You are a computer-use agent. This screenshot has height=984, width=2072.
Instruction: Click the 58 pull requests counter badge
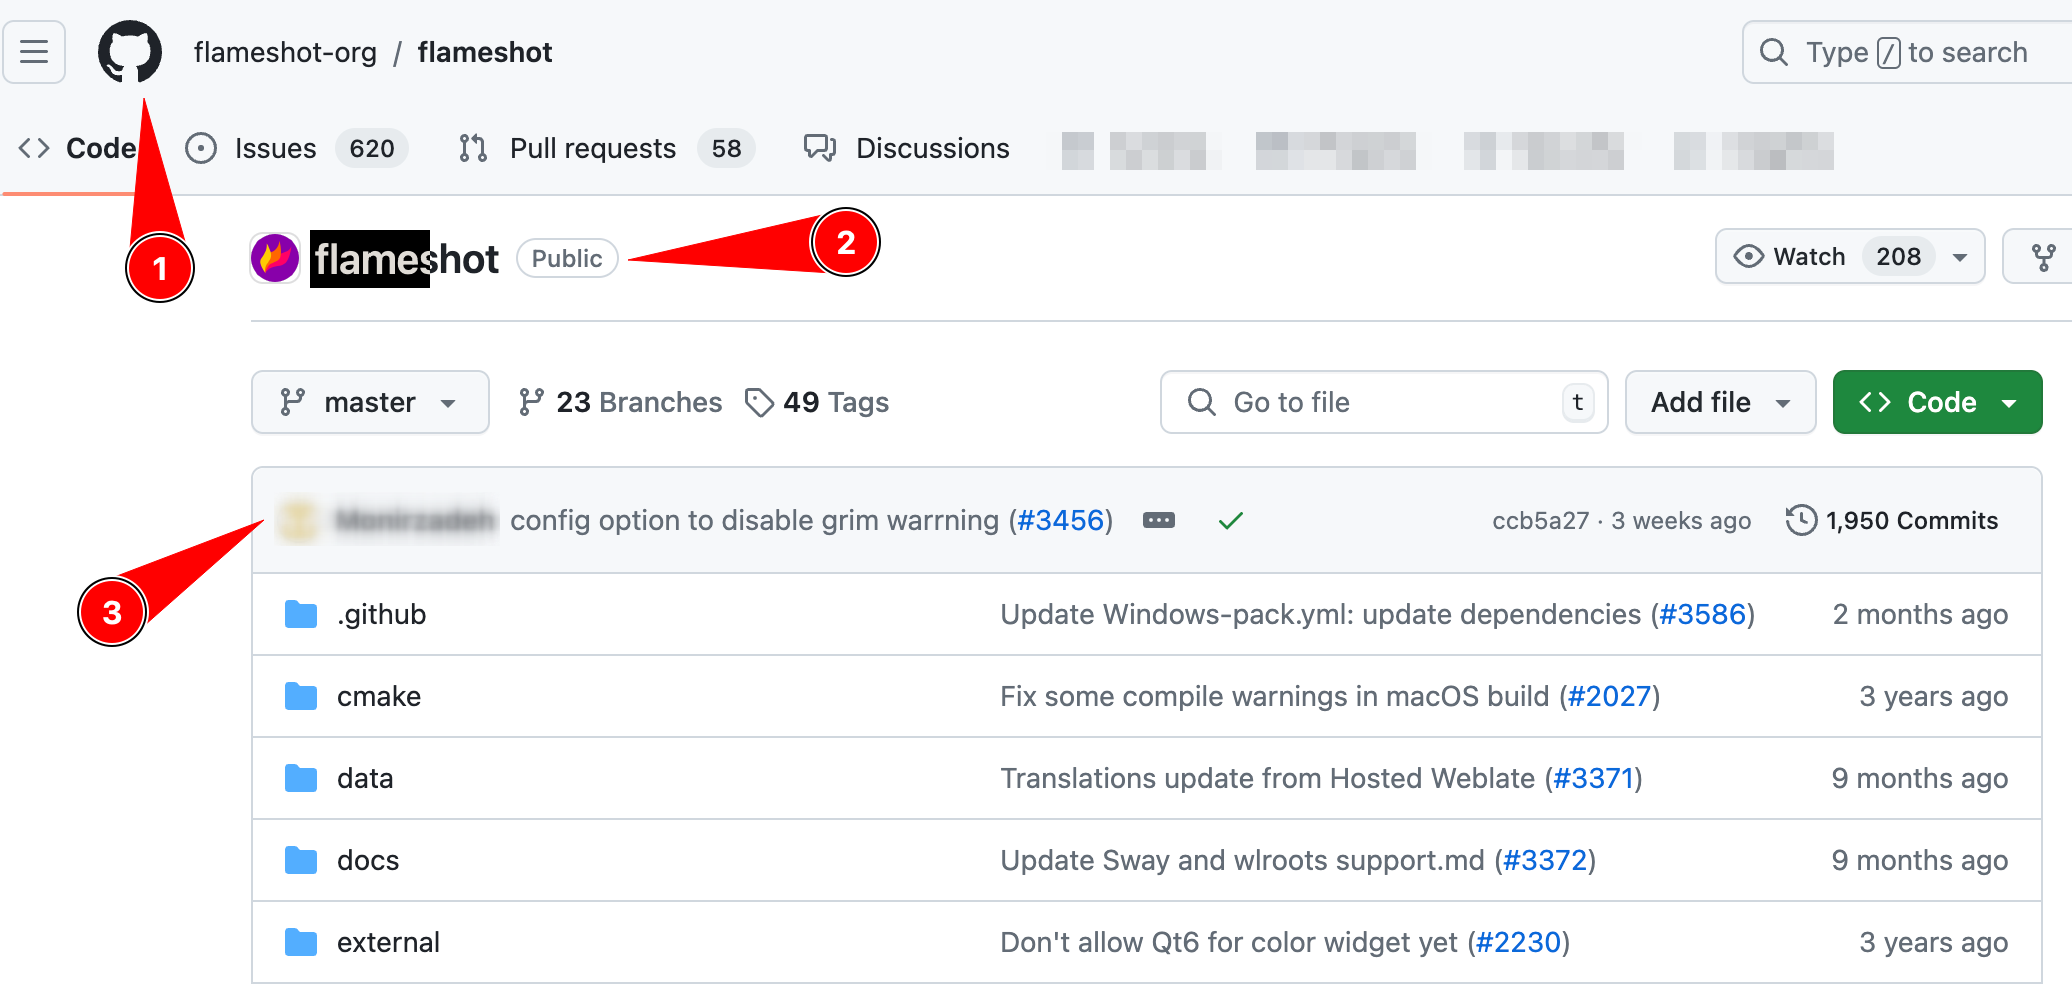[726, 148]
